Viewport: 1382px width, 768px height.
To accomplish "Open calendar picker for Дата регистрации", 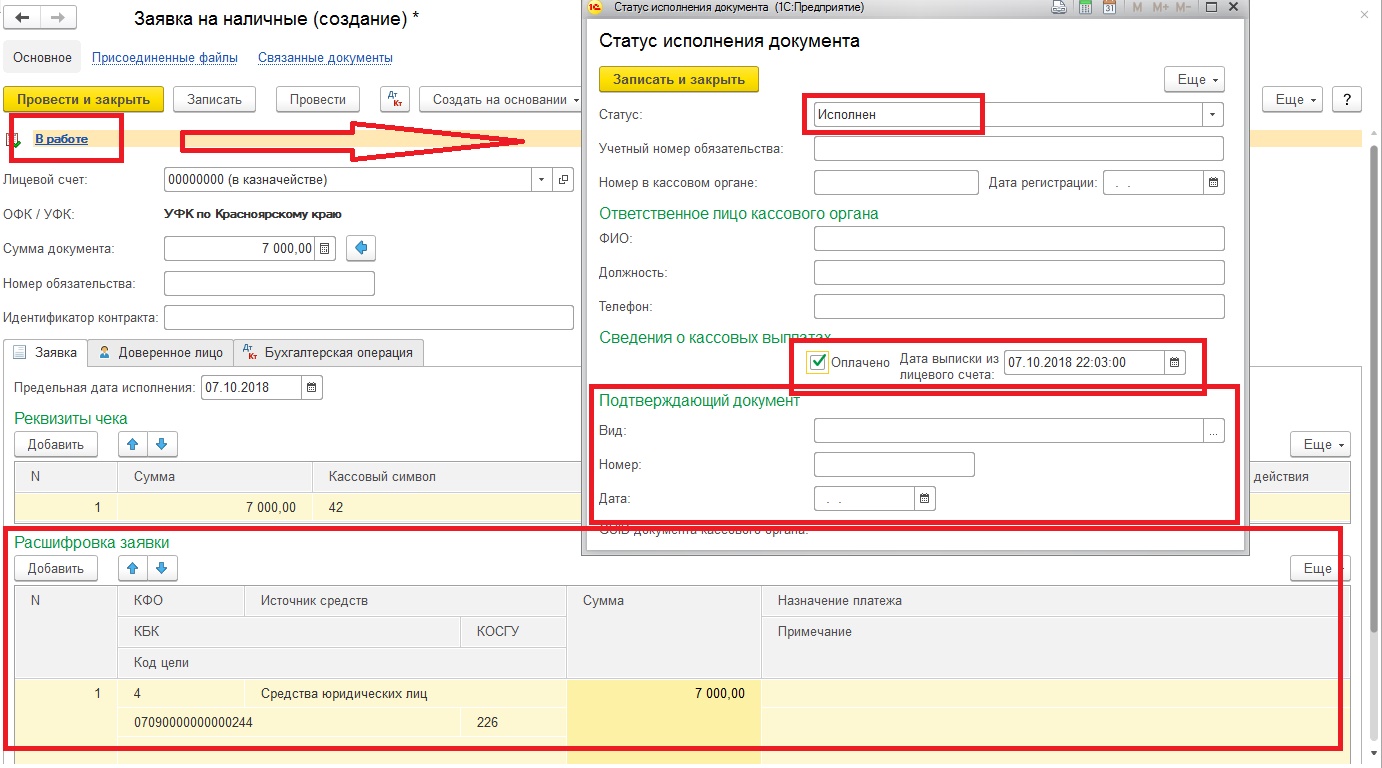I will click(1214, 182).
